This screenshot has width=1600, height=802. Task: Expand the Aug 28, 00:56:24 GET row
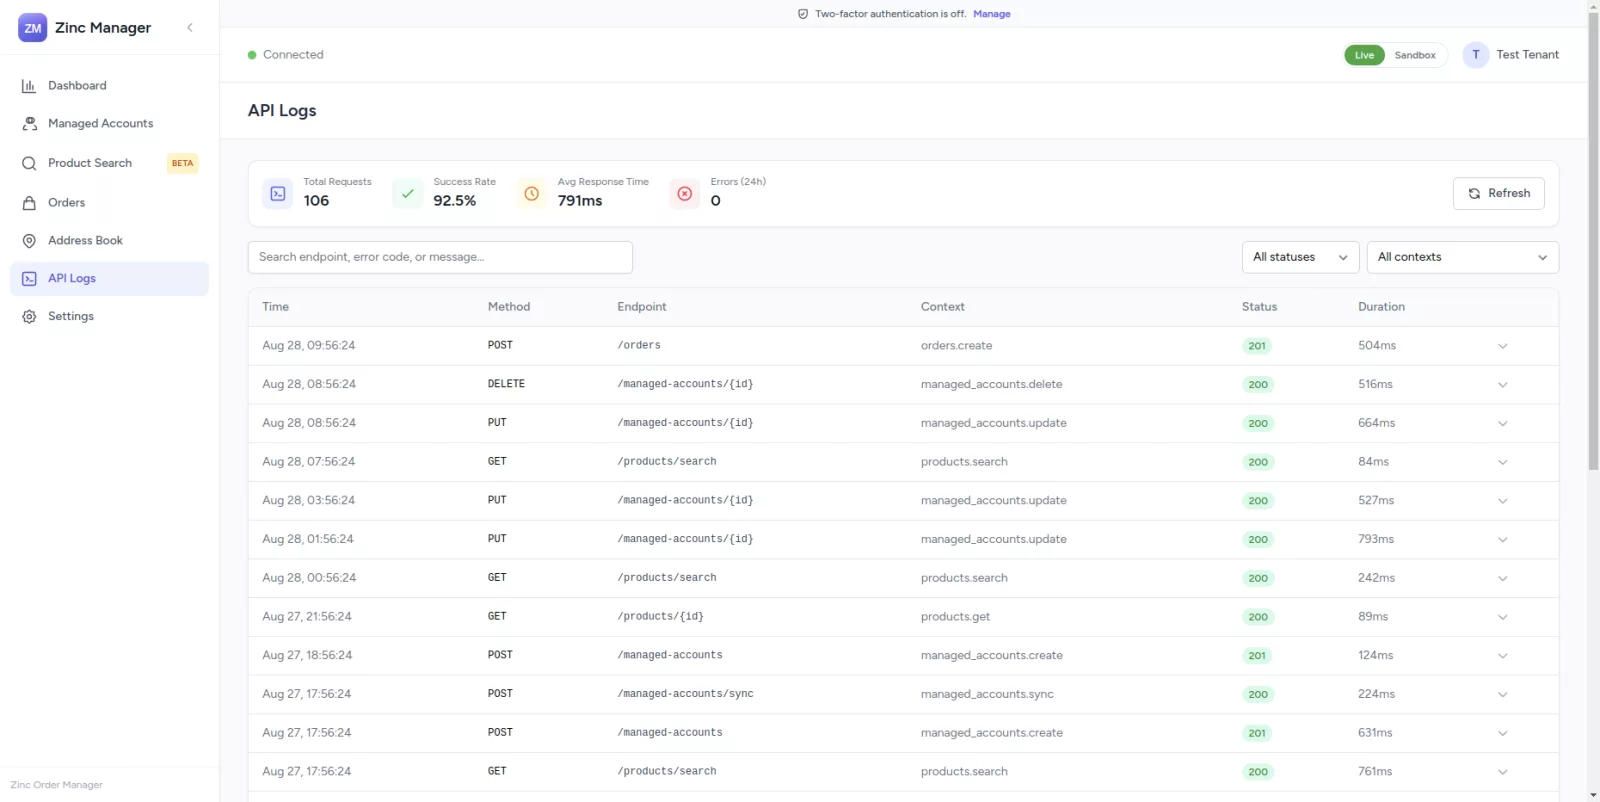click(1502, 578)
